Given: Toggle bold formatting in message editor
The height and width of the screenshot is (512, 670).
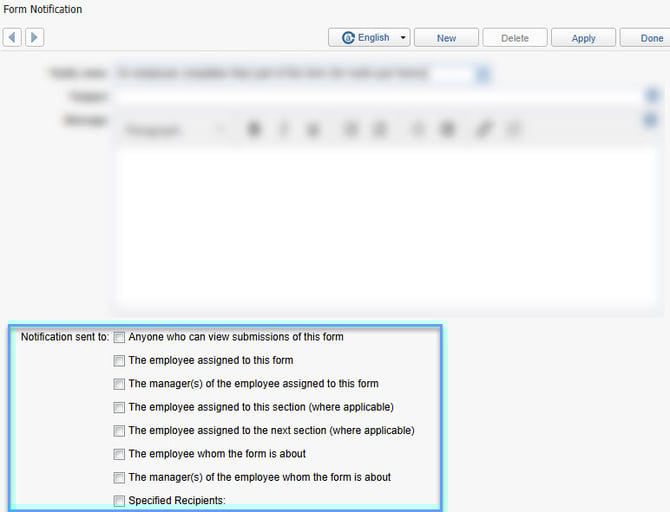Looking at the screenshot, I should [254, 130].
